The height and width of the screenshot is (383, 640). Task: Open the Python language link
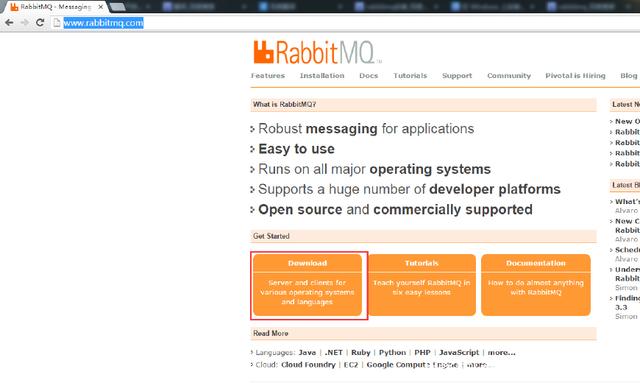coord(392,352)
